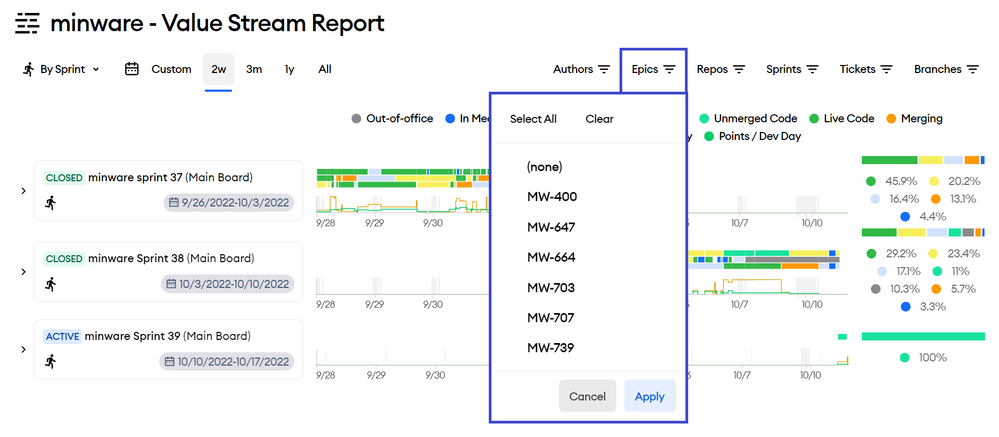Show the All time range
999x437 pixels.
(325, 69)
